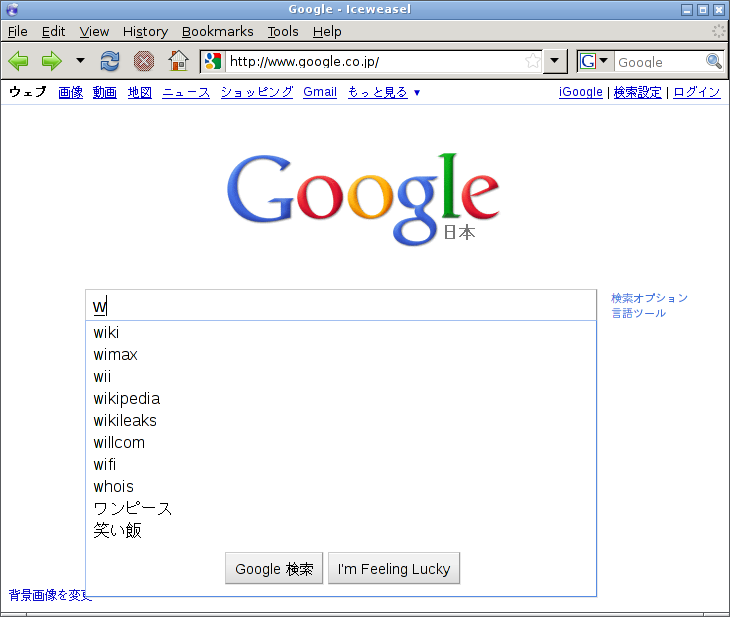Open 言語ツール language tools
Image resolution: width=730 pixels, height=617 pixels.
click(x=638, y=313)
